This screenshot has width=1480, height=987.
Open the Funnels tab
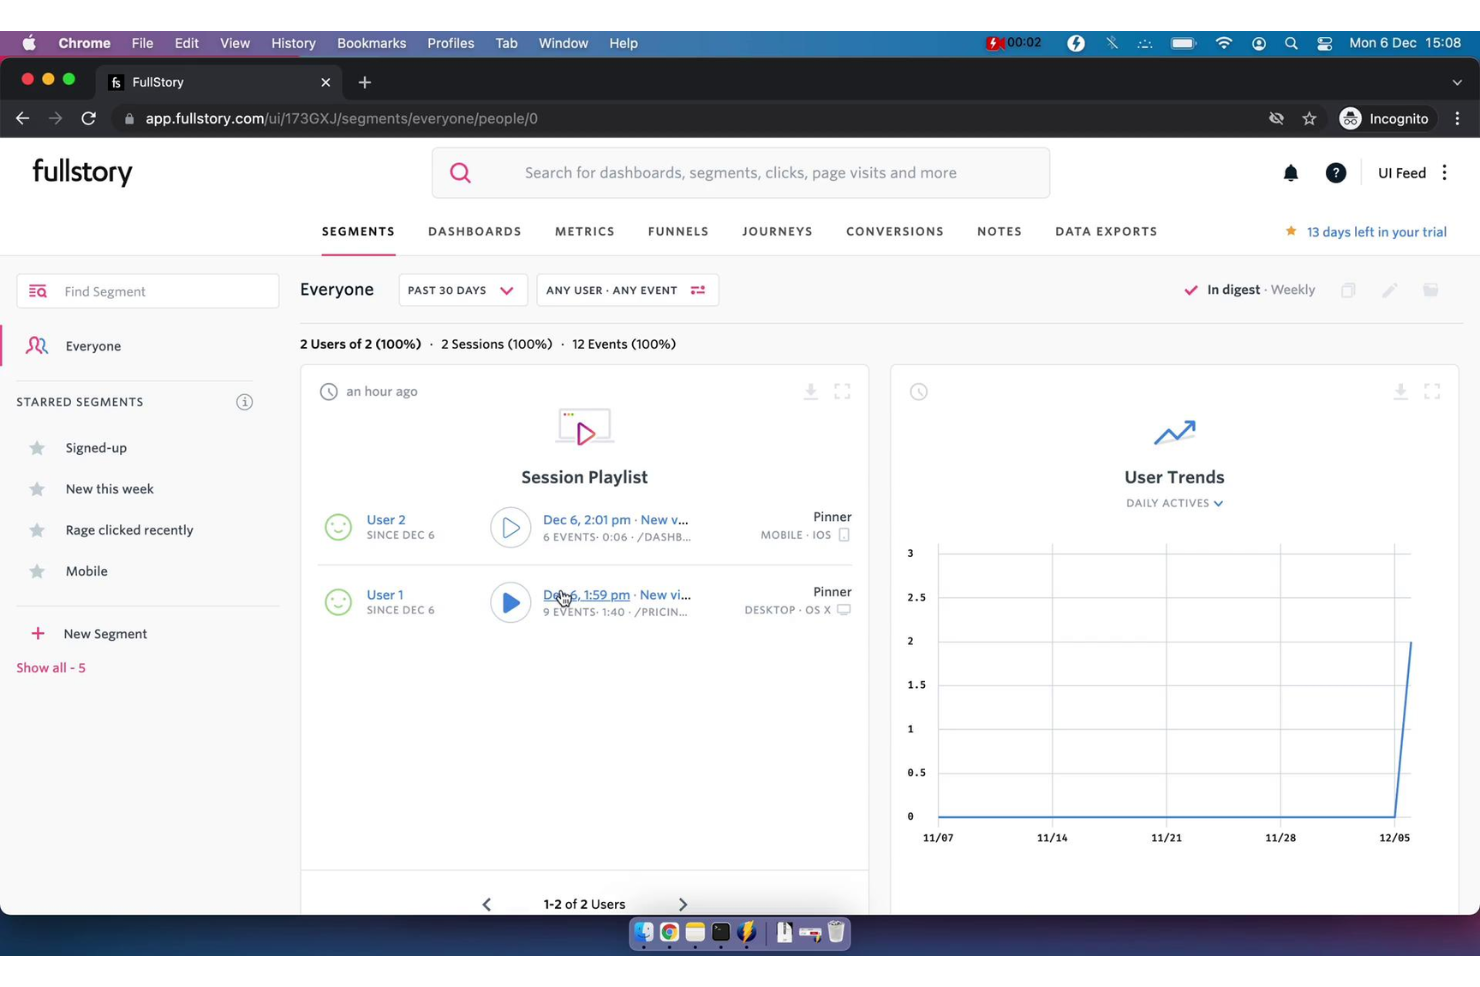click(677, 231)
